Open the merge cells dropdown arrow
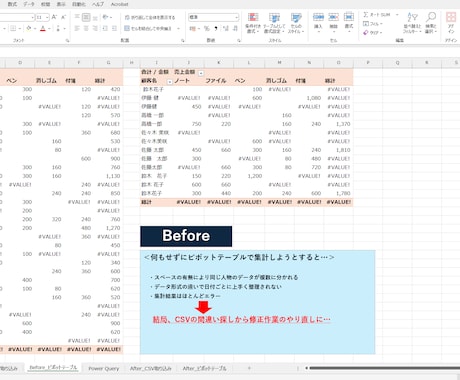Screen dimensions: 460x380 pos(178,29)
